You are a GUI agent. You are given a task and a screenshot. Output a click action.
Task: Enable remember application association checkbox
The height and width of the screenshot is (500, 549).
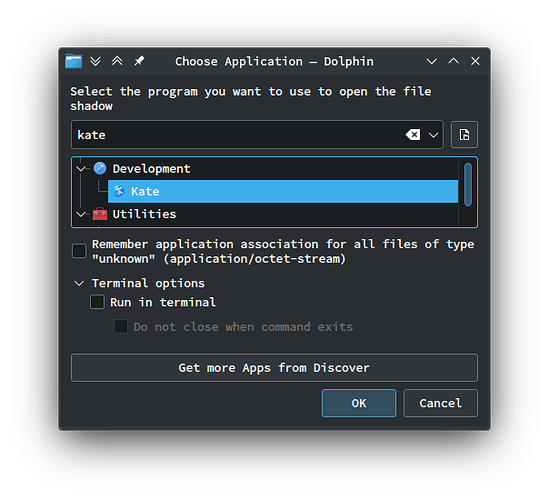point(79,251)
